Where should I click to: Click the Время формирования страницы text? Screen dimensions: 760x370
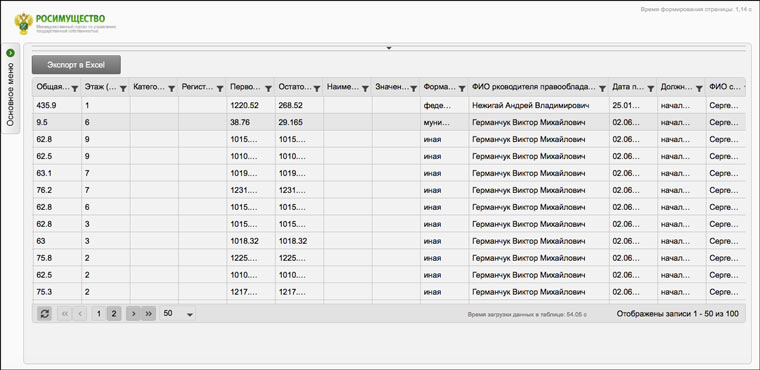tap(696, 10)
